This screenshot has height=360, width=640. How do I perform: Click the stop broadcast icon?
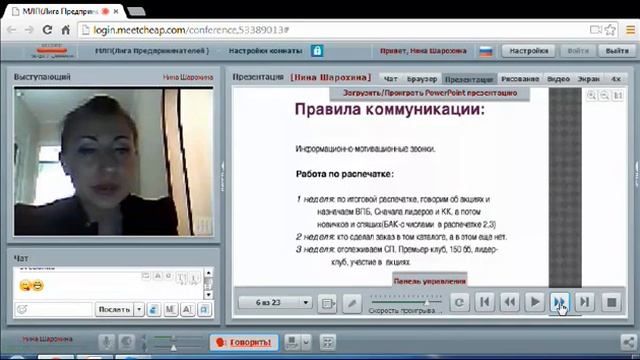[x=292, y=342]
